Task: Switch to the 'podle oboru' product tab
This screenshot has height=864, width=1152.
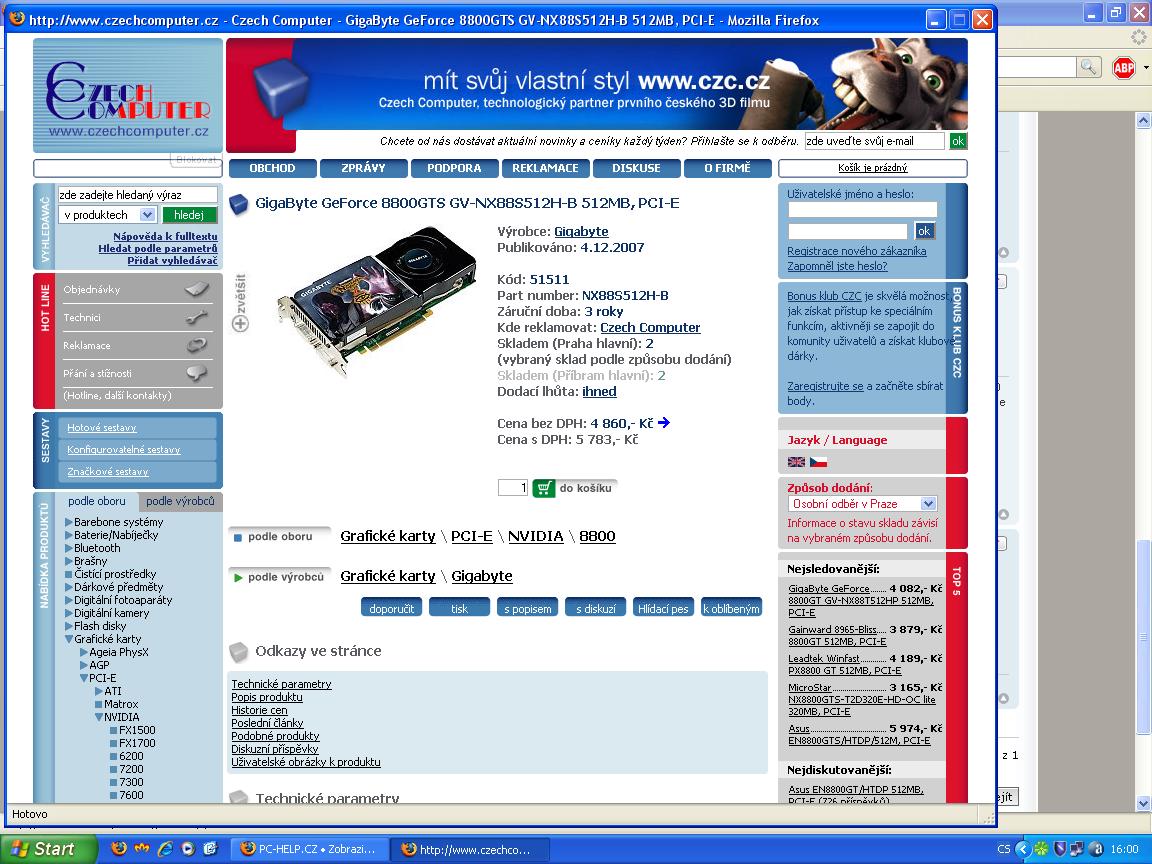Action: (x=96, y=501)
